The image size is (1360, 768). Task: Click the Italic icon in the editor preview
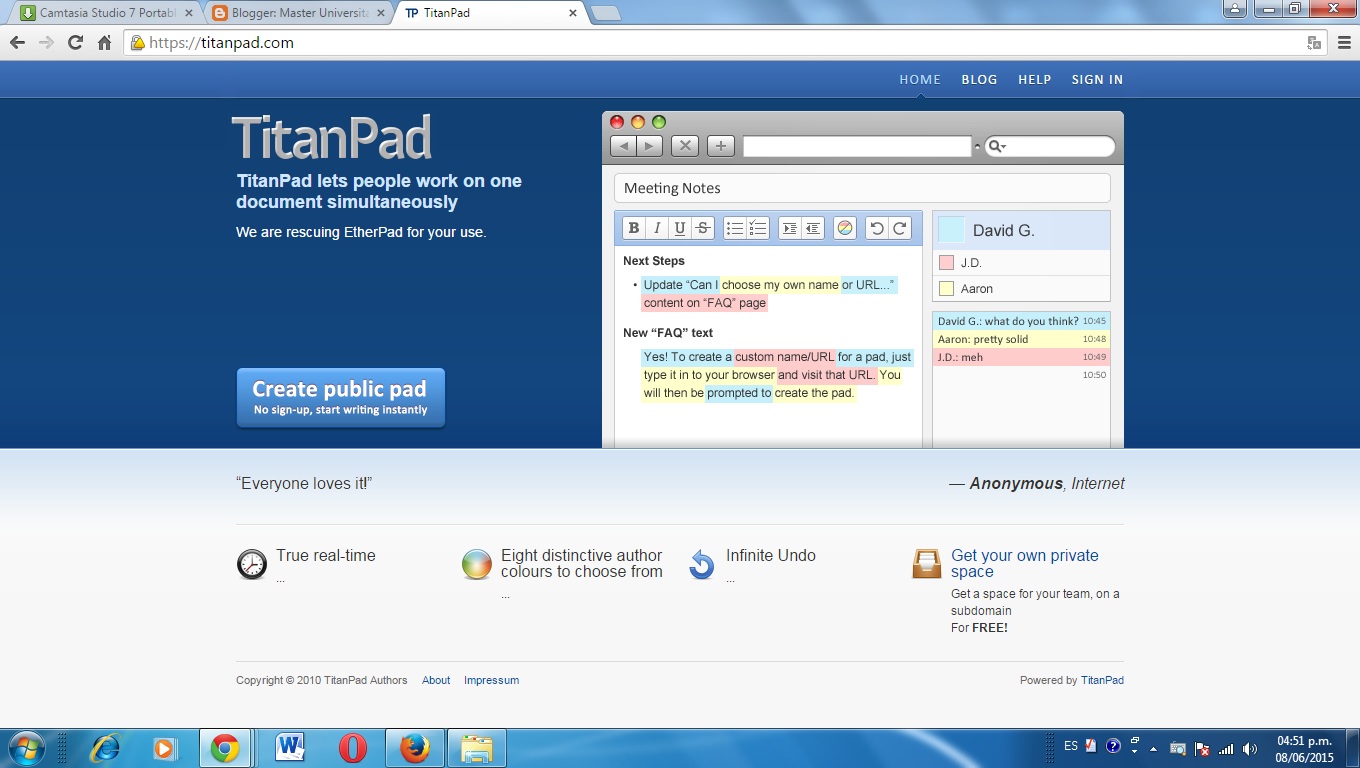(x=657, y=228)
